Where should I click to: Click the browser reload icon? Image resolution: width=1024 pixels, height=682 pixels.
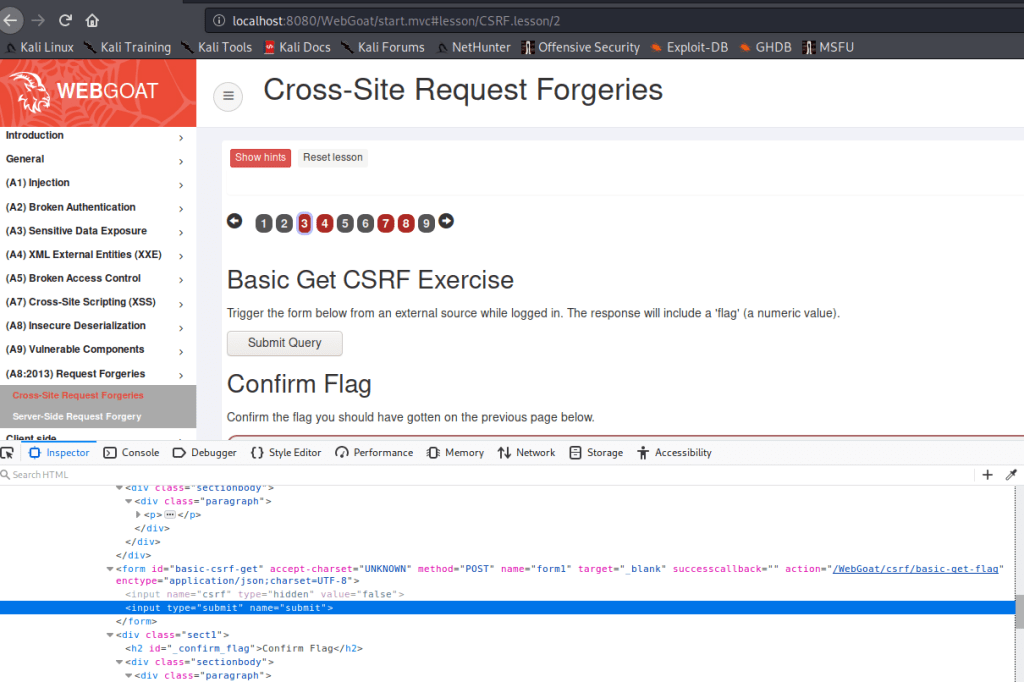click(x=66, y=20)
